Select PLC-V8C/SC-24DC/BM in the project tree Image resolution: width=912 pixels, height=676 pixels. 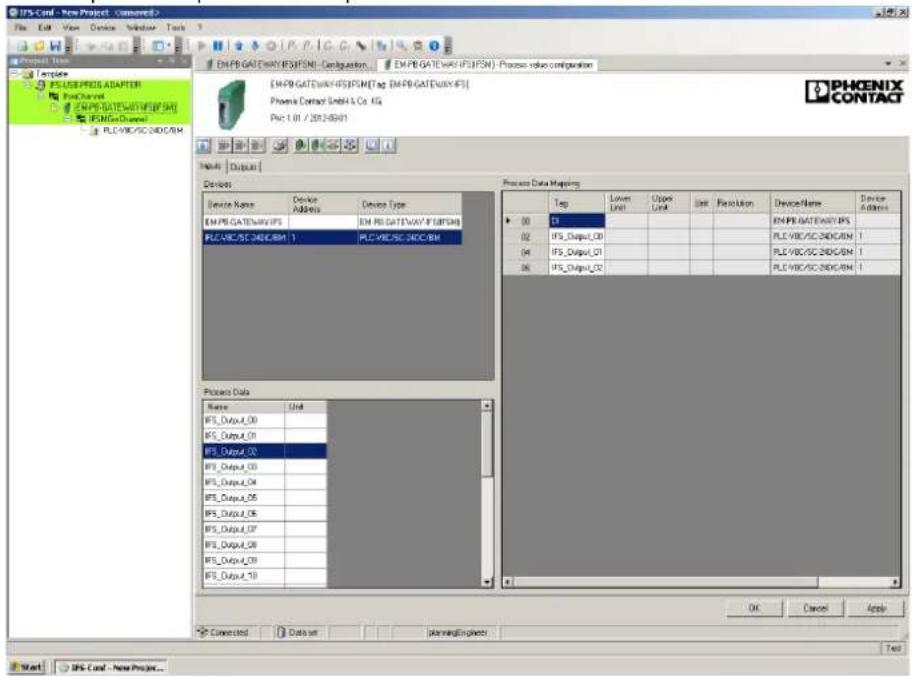tap(142, 130)
